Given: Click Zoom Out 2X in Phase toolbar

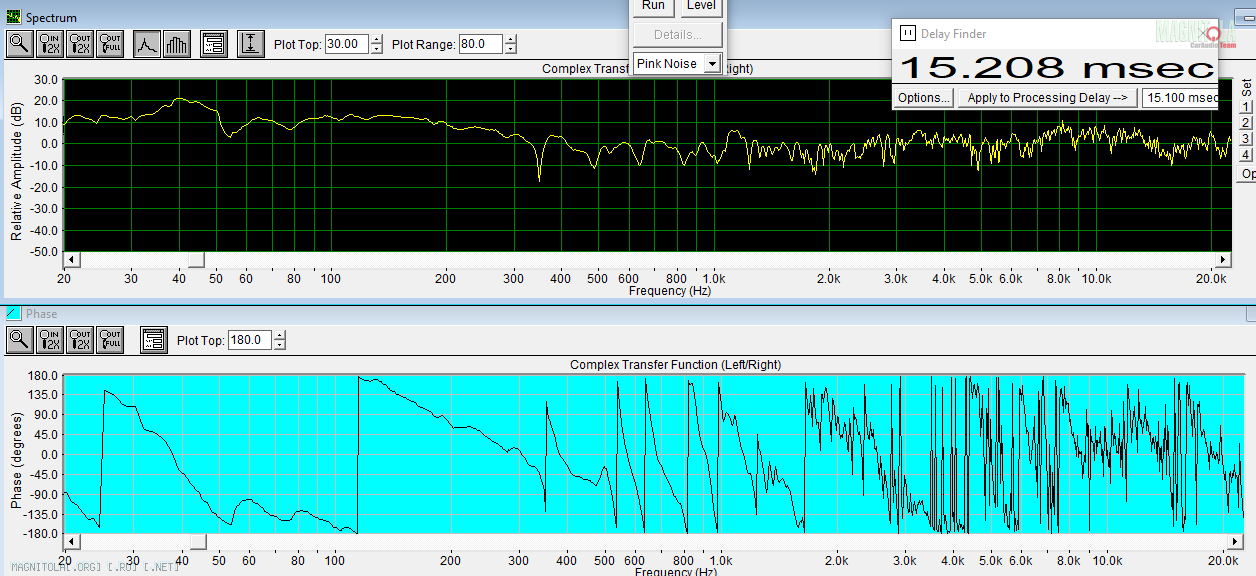Looking at the screenshot, I should [x=80, y=340].
